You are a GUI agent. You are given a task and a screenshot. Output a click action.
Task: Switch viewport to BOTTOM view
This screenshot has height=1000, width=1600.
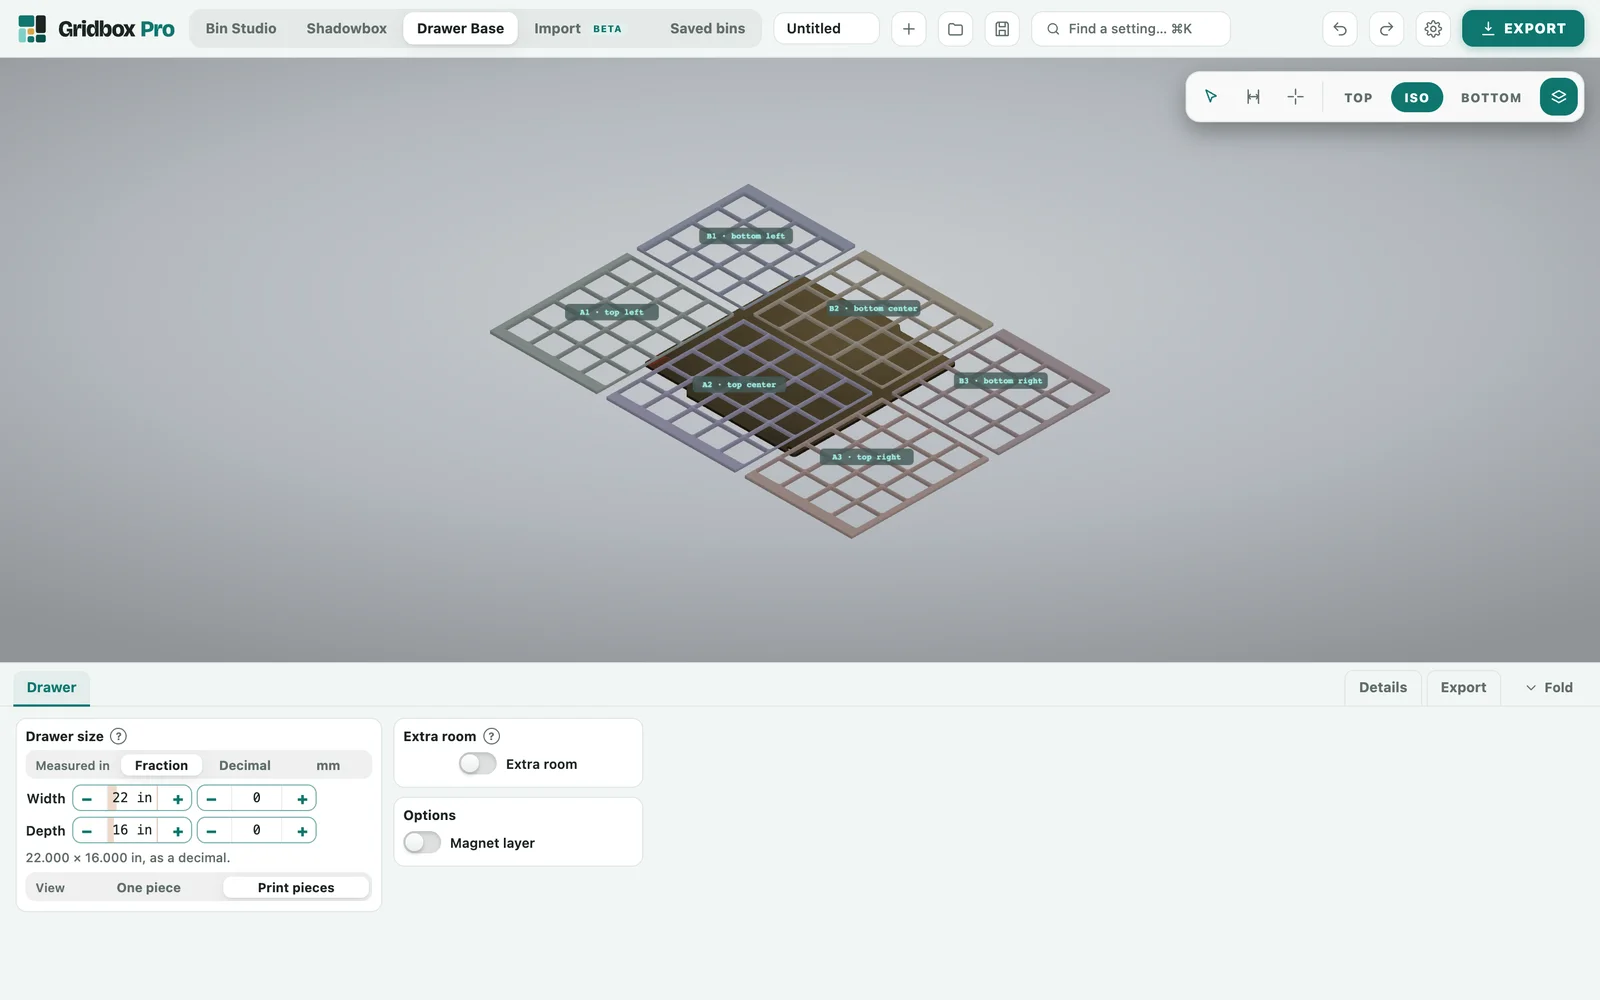[x=1491, y=98]
